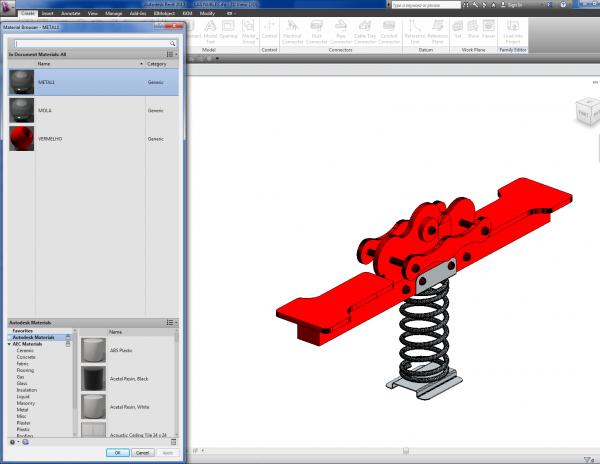Click the ViewCube in the viewport

[588, 111]
